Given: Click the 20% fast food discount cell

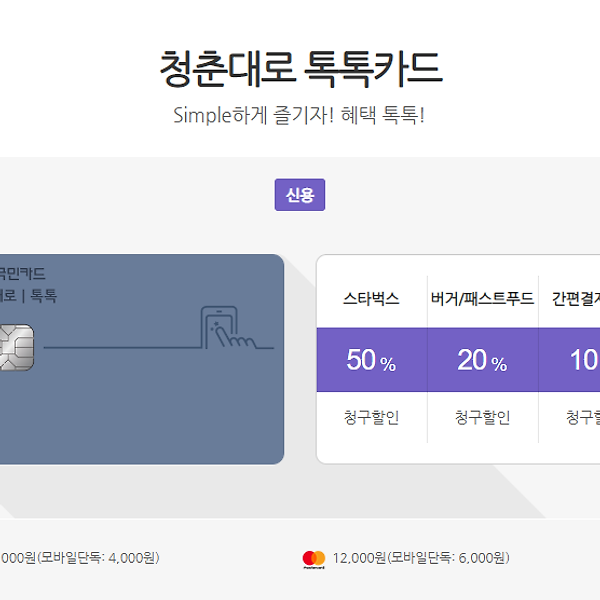Looking at the screenshot, I should point(482,361).
